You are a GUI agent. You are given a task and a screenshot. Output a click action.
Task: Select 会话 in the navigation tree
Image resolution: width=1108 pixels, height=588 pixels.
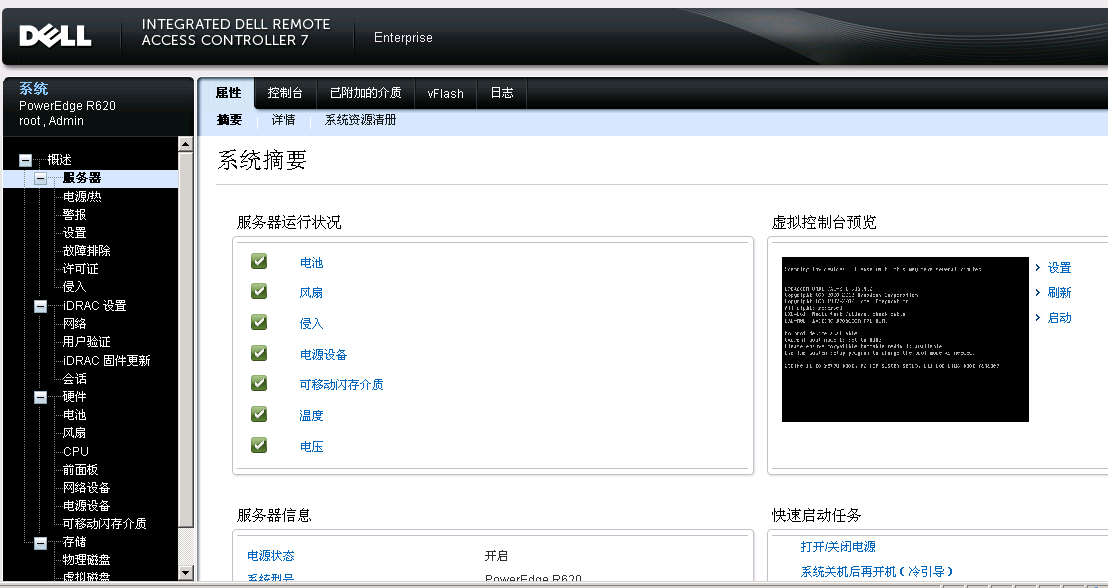[x=74, y=379]
